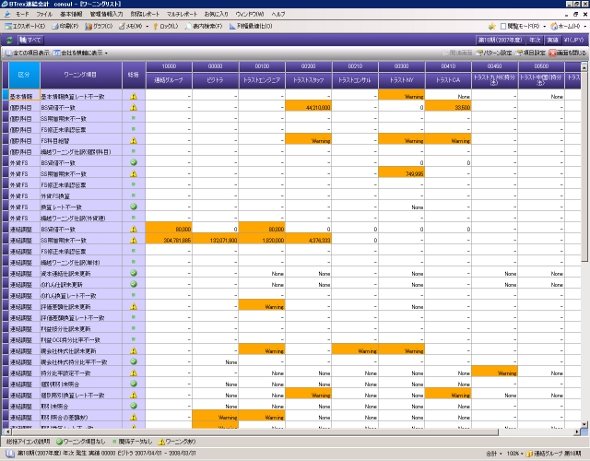Click the Pattern settings (パターン設定) icon

coord(479,53)
